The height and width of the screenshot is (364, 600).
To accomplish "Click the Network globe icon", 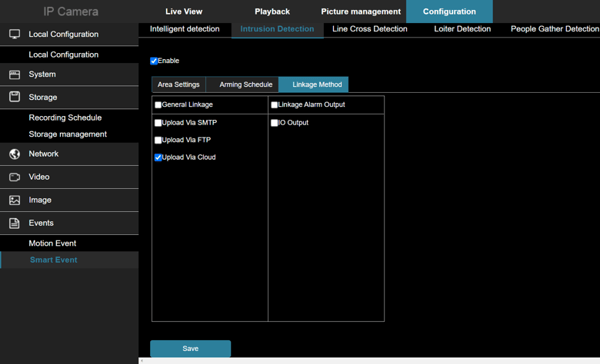I will (x=15, y=154).
